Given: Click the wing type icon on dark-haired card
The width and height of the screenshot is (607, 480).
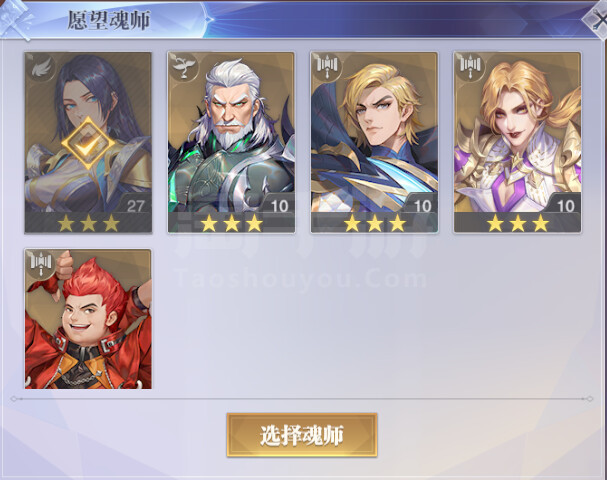Looking at the screenshot, I should coord(41,68).
